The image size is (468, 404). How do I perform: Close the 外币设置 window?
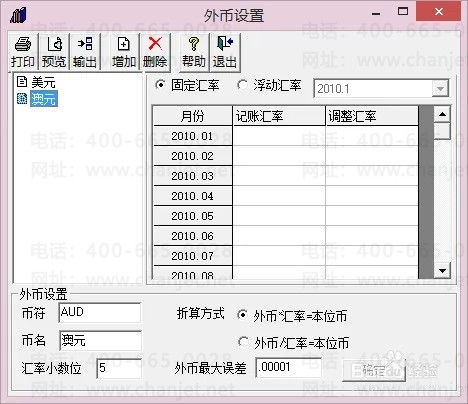pos(439,12)
